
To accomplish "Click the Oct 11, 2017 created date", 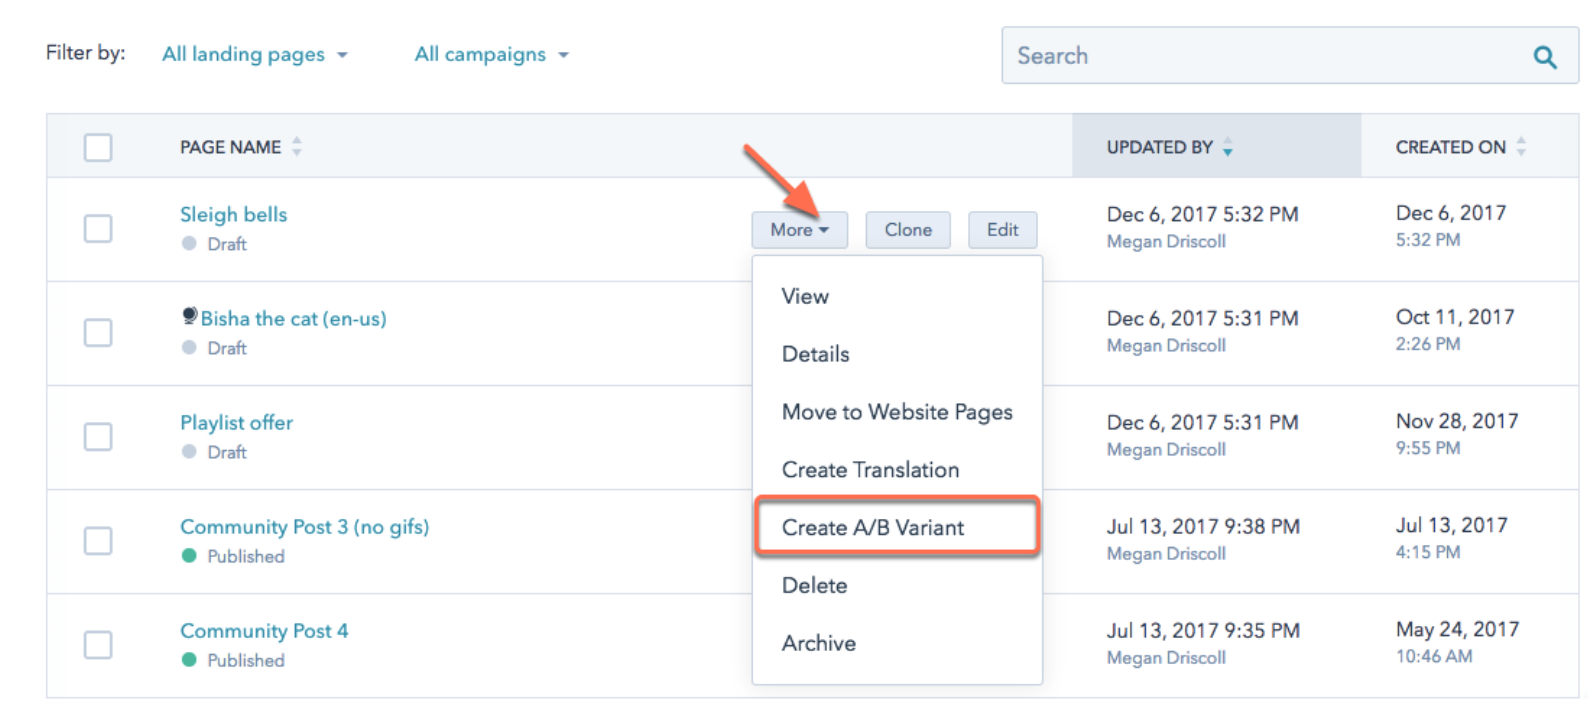I will coord(1455,317).
